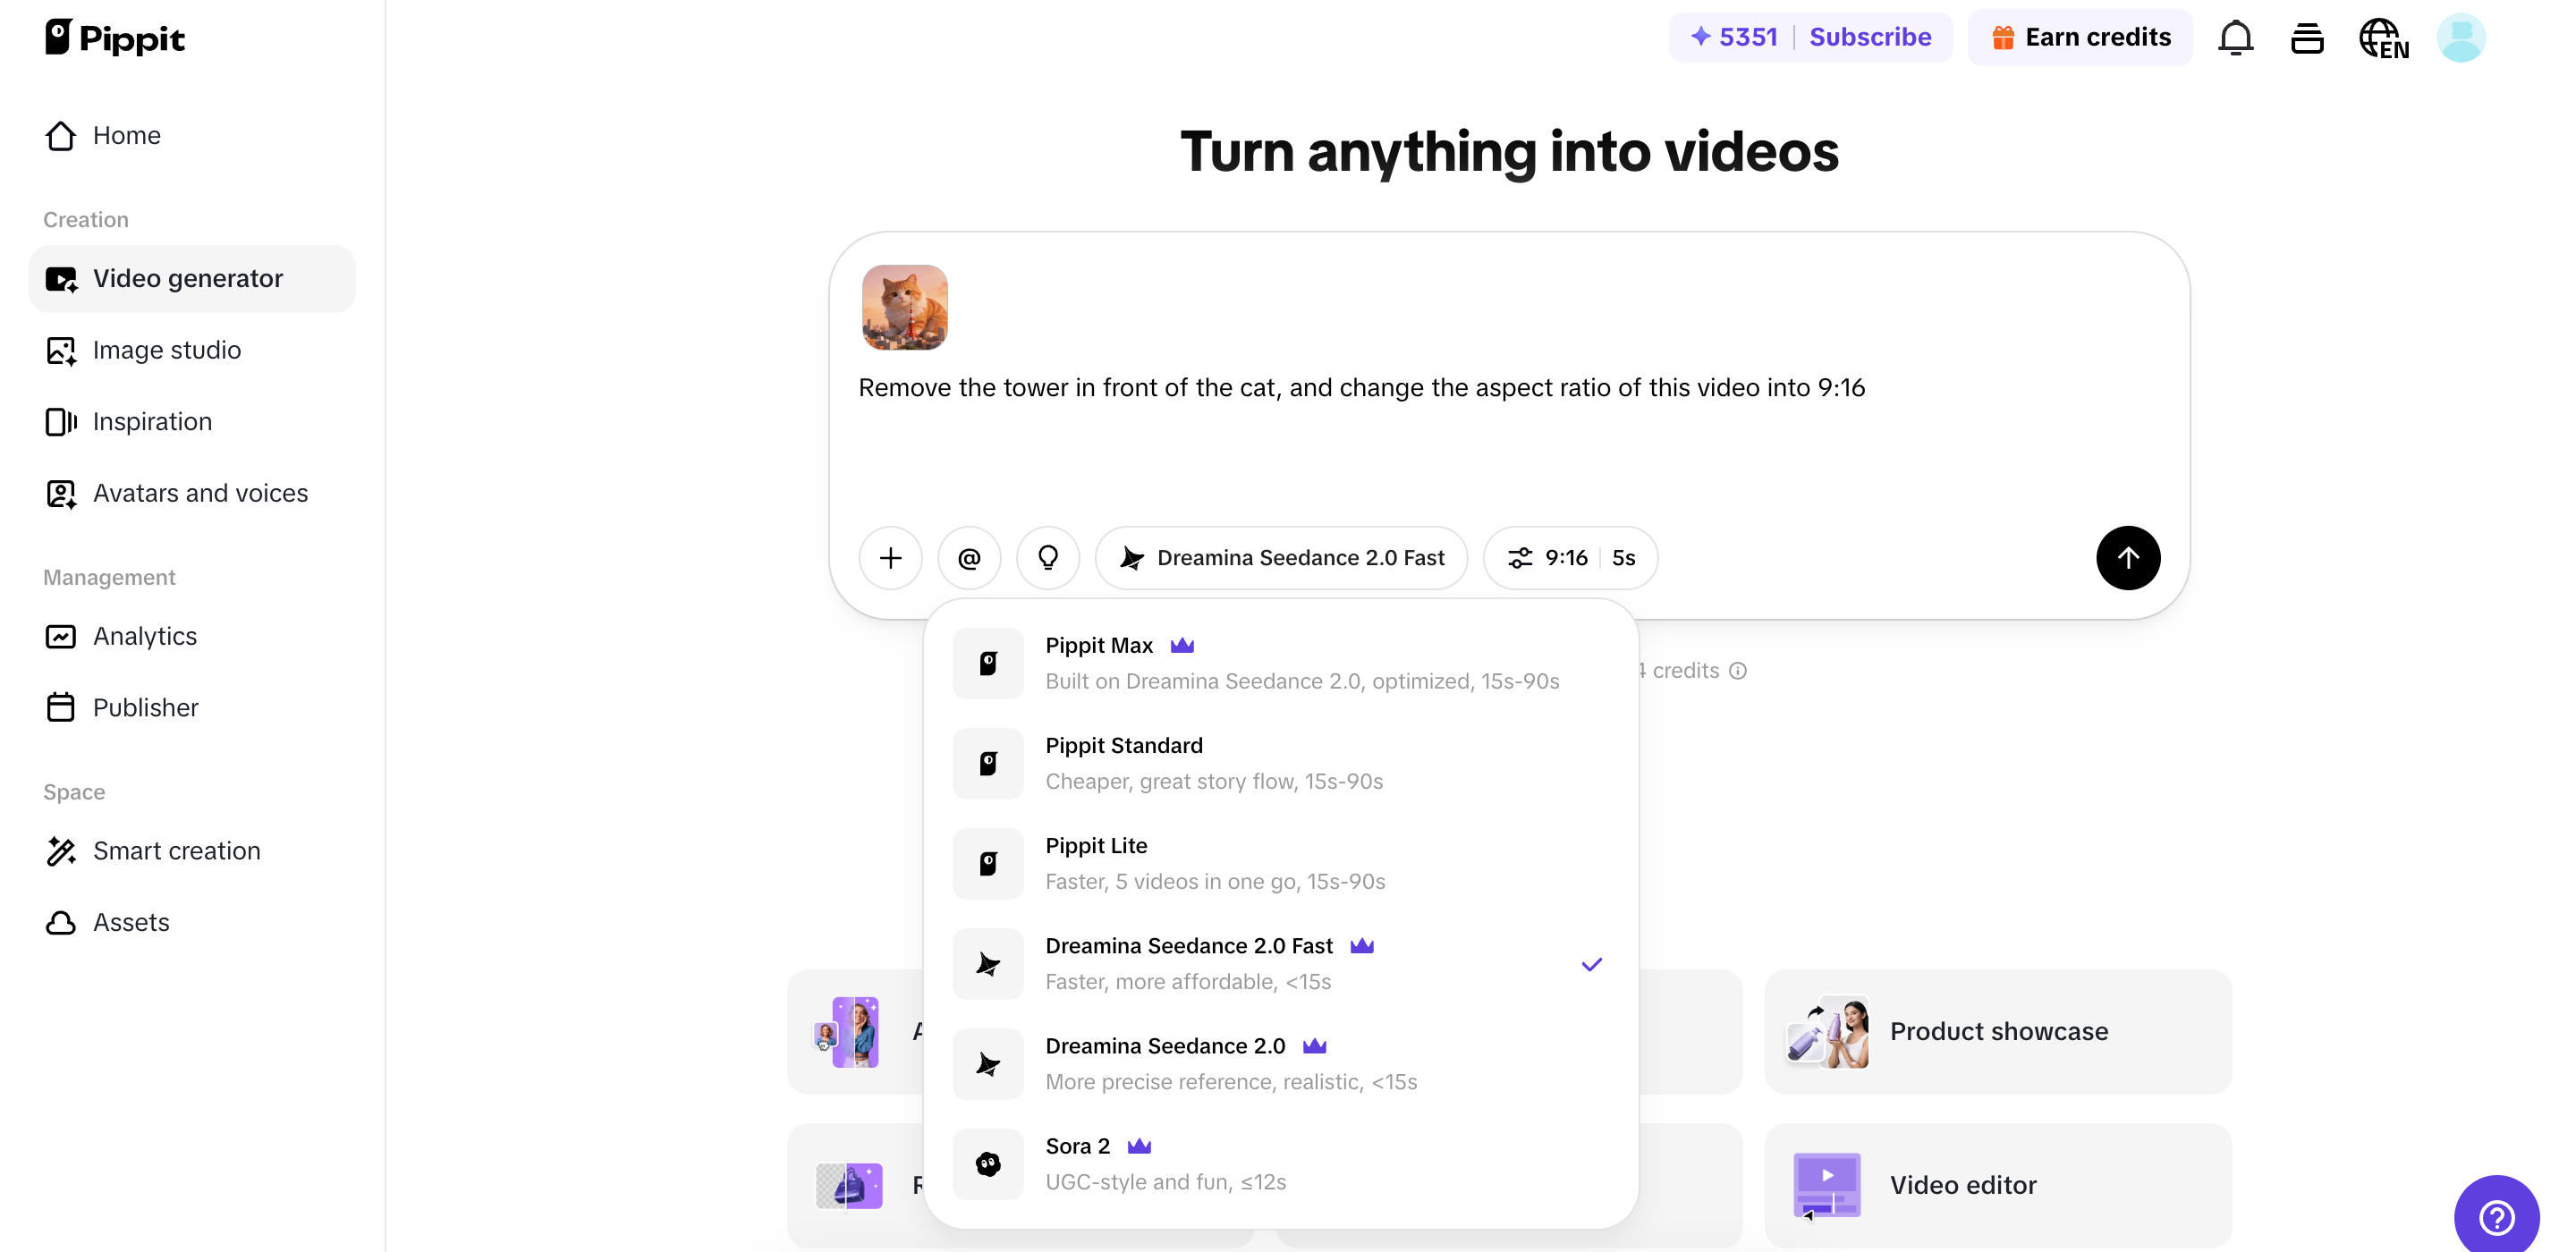This screenshot has height=1252, width=2576.
Task: Open the Dreamina Seedance 2.0 Fast model dropdown
Action: click(x=1283, y=558)
